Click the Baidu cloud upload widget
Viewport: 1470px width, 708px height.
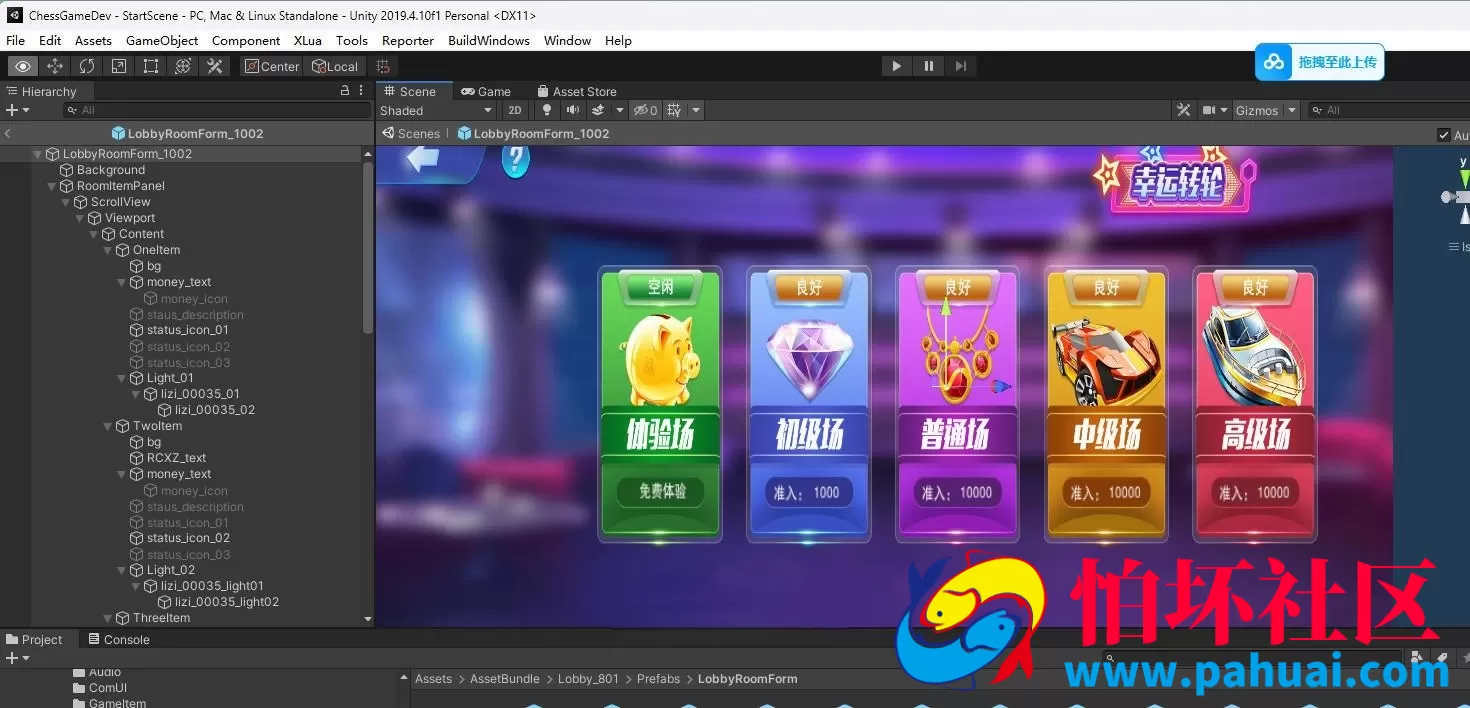(x=1320, y=62)
